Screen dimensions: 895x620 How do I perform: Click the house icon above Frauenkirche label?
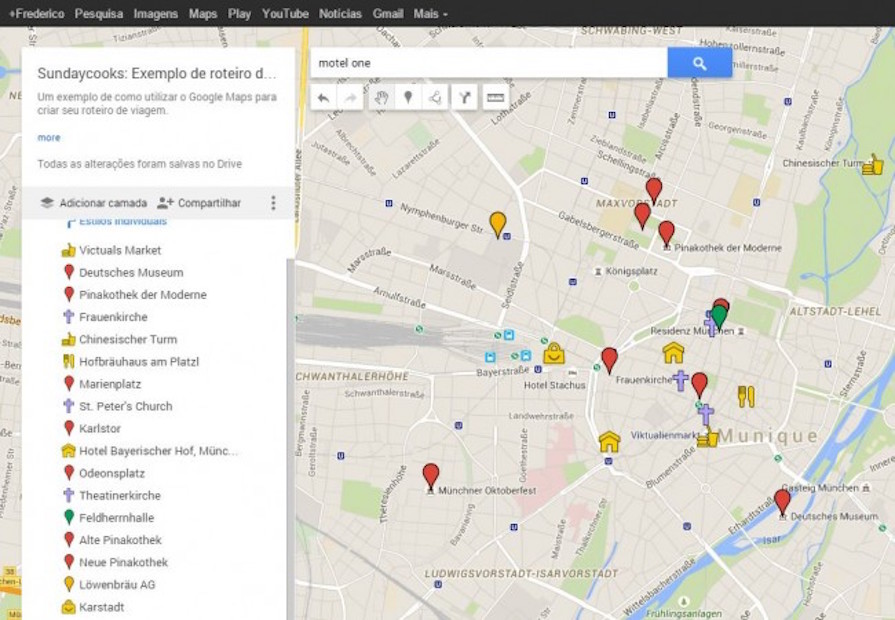point(674,353)
